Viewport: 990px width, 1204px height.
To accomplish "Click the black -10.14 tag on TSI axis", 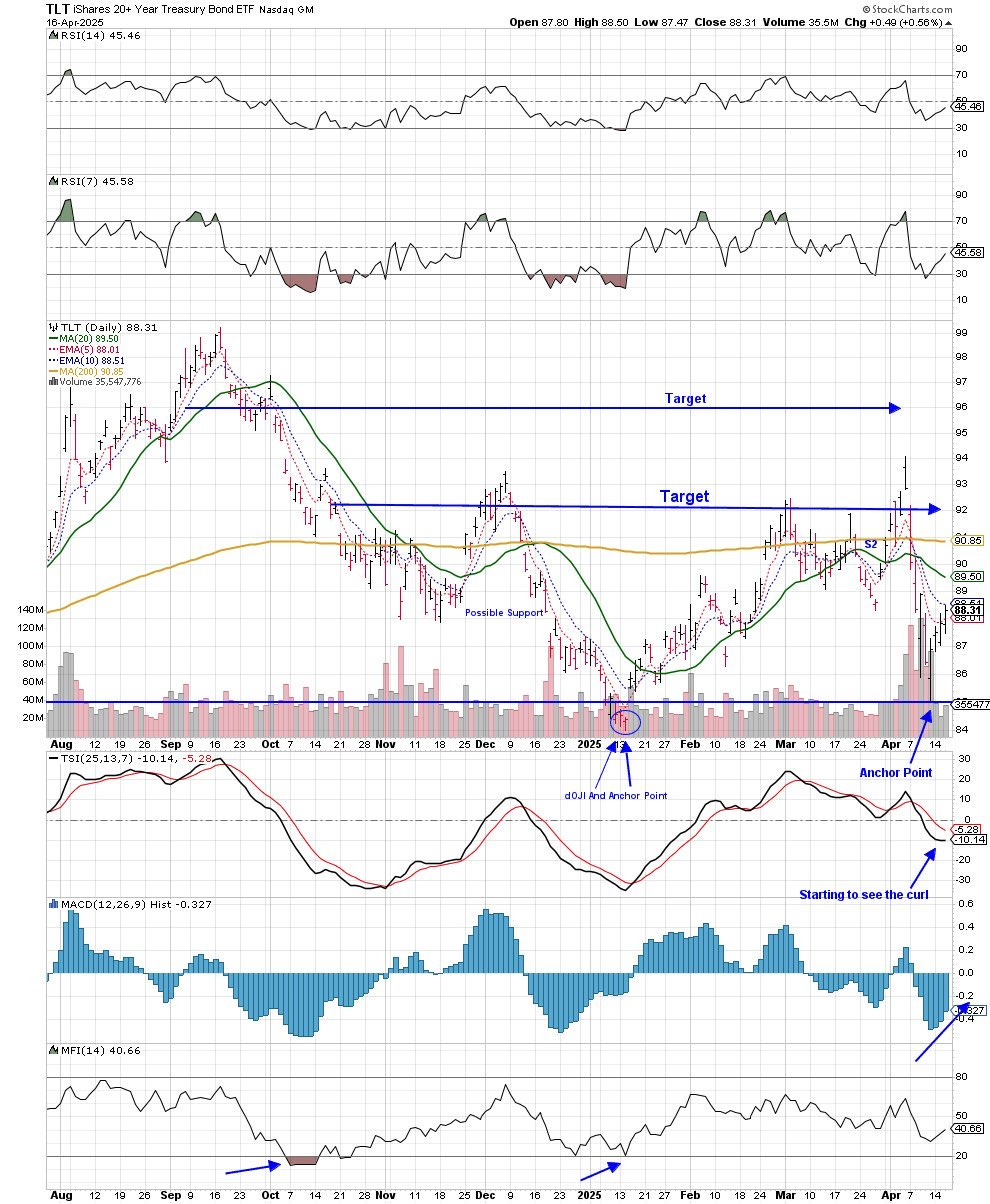I will 968,840.
